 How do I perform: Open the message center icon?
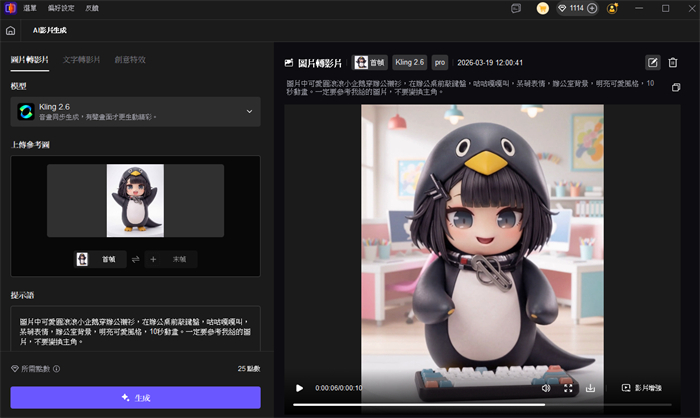516,8
